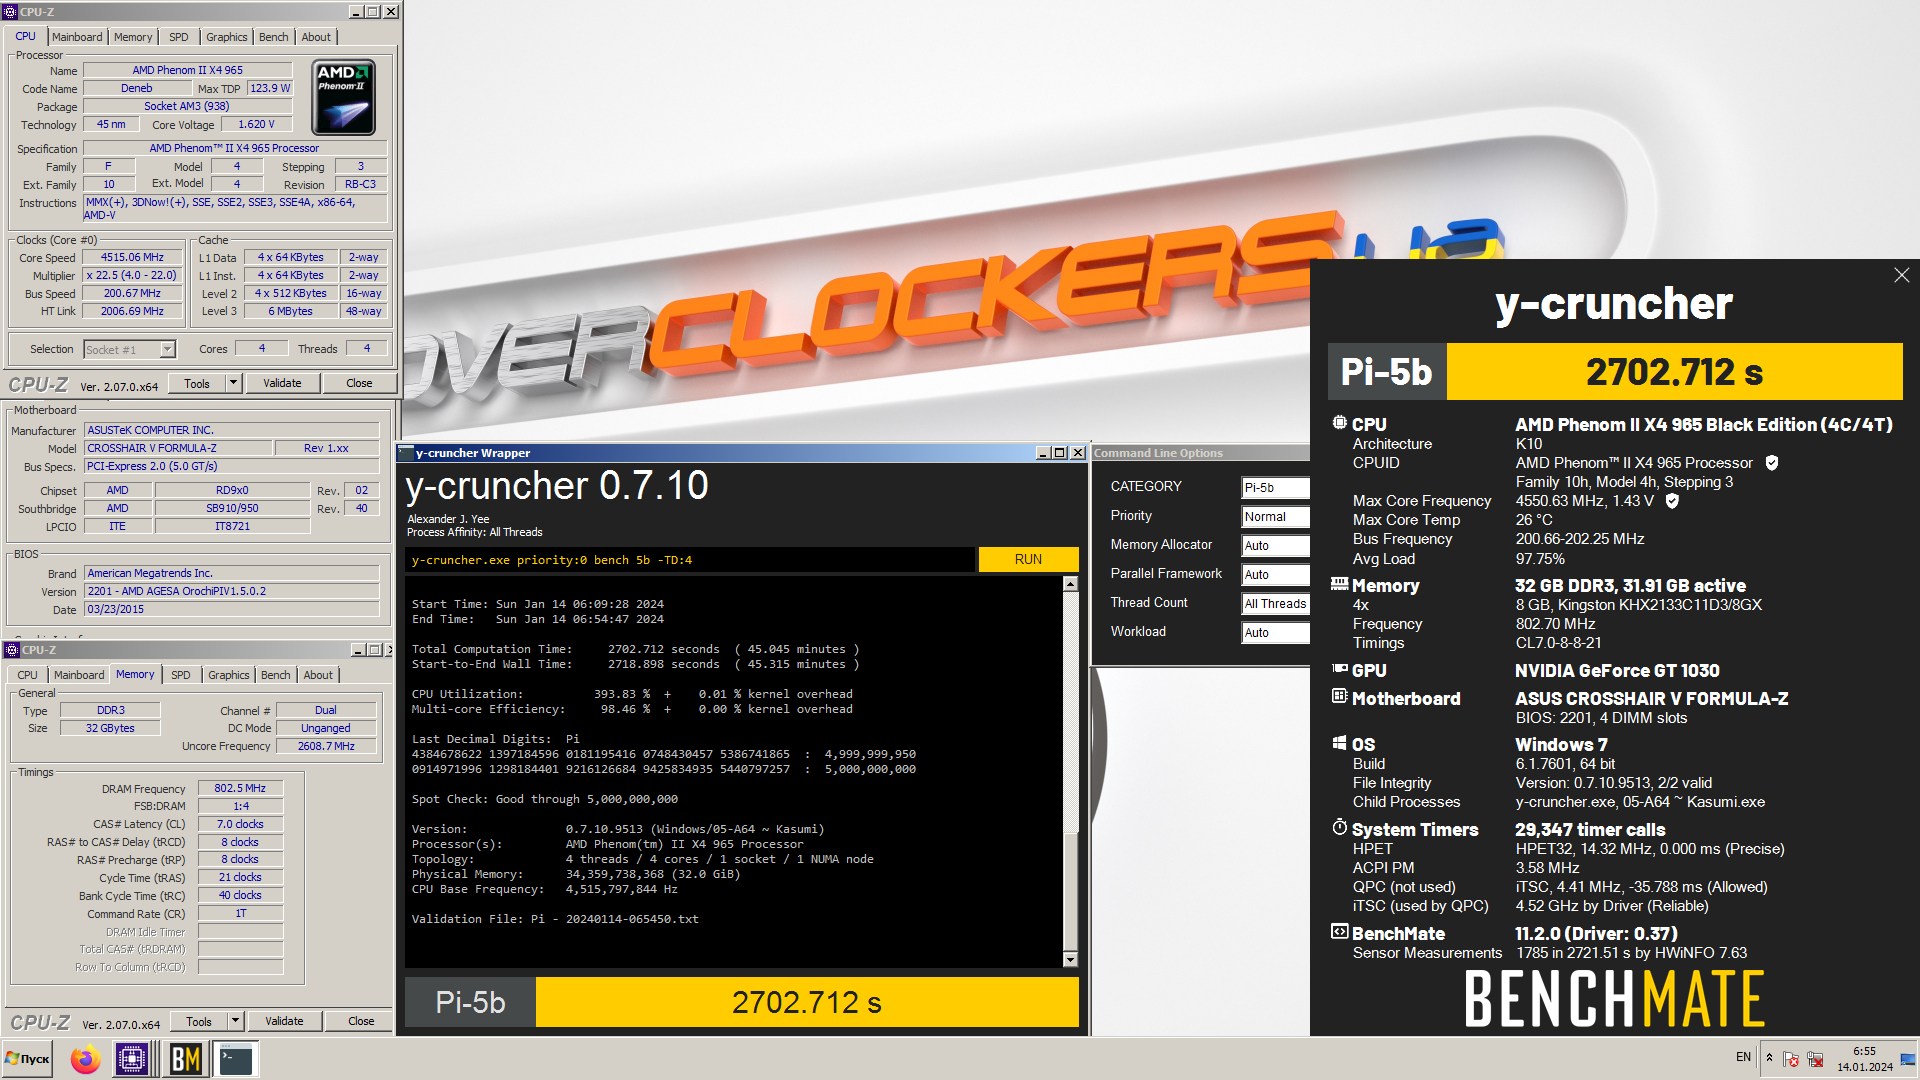
Task: Click the title icon of the CPU-Z Memory window
Action: click(13, 650)
